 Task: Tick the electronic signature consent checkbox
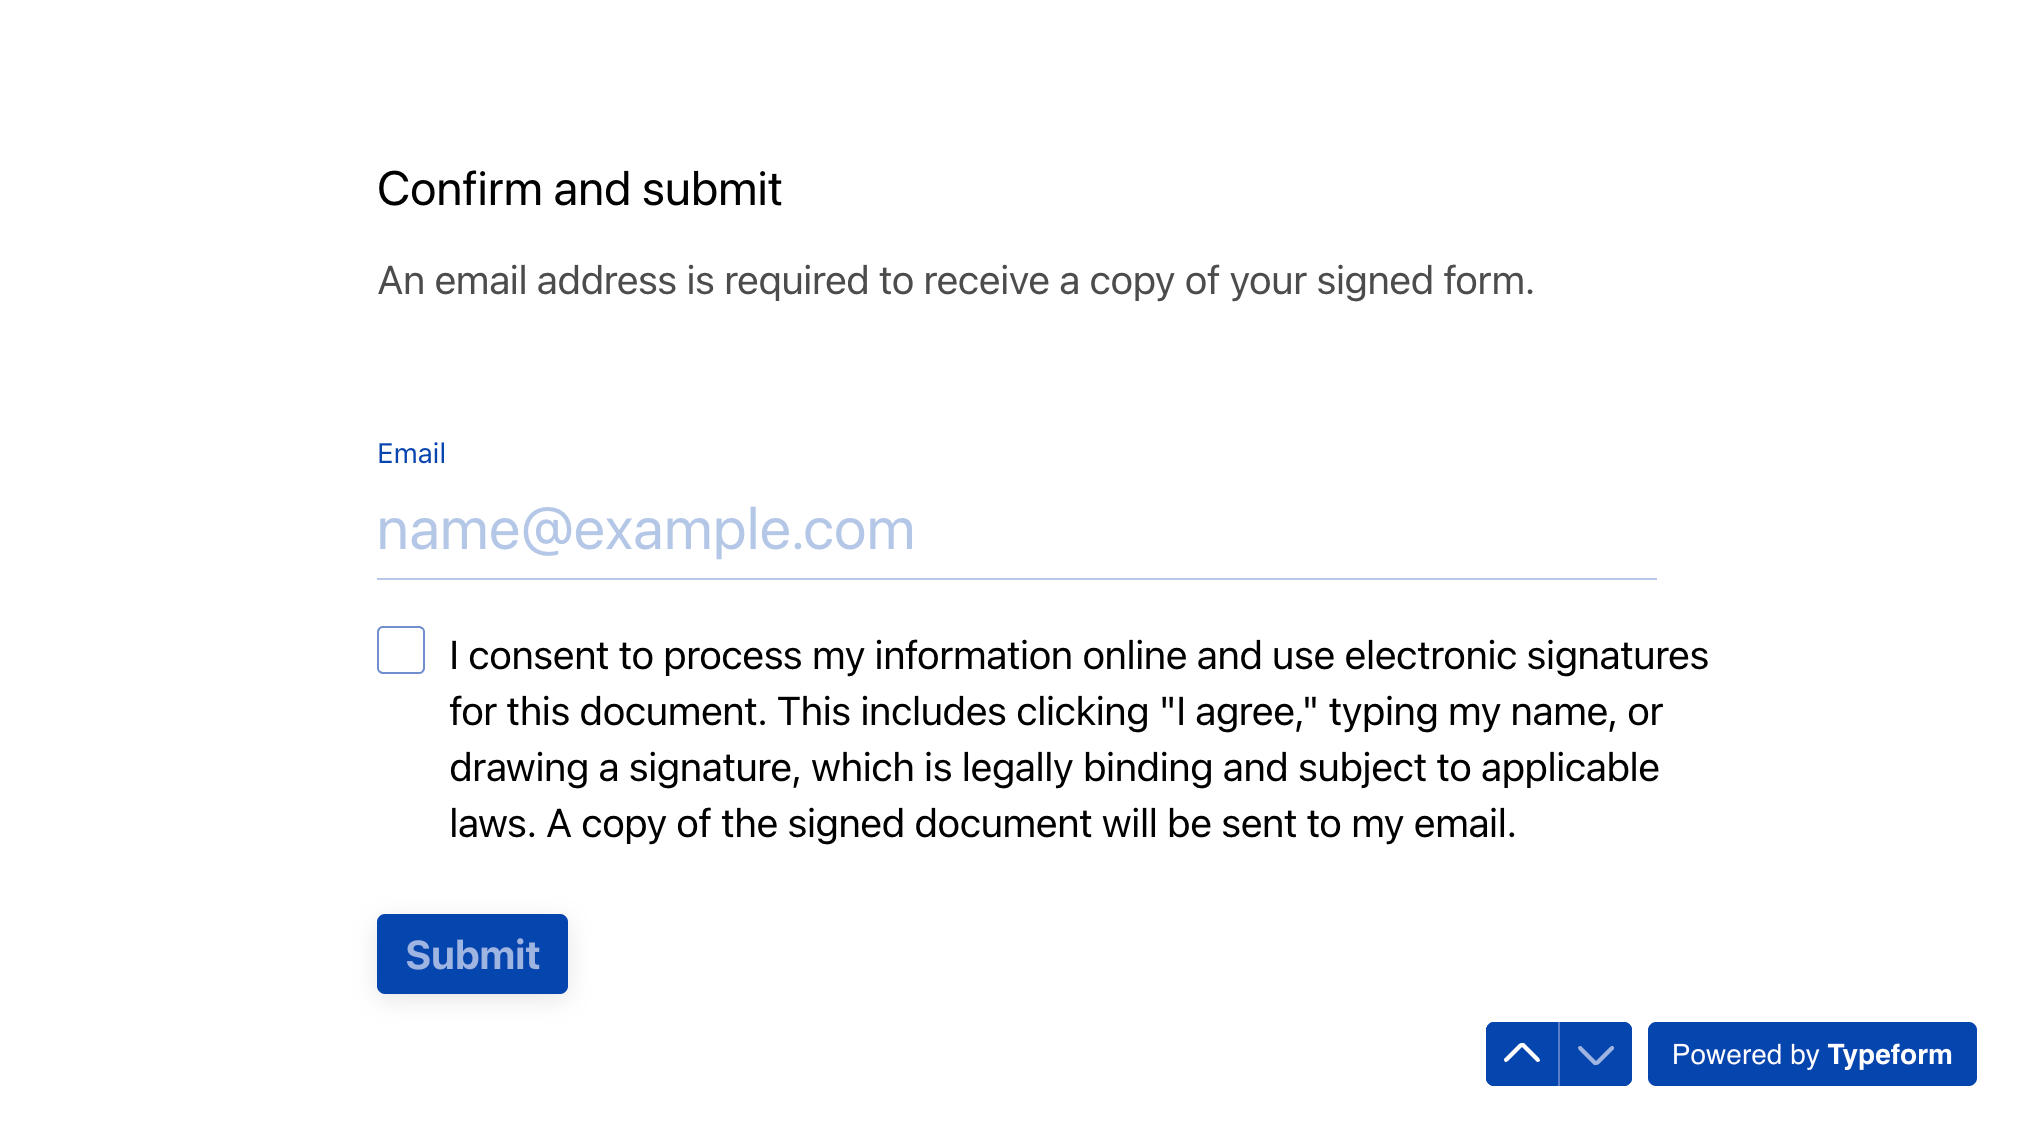point(401,650)
